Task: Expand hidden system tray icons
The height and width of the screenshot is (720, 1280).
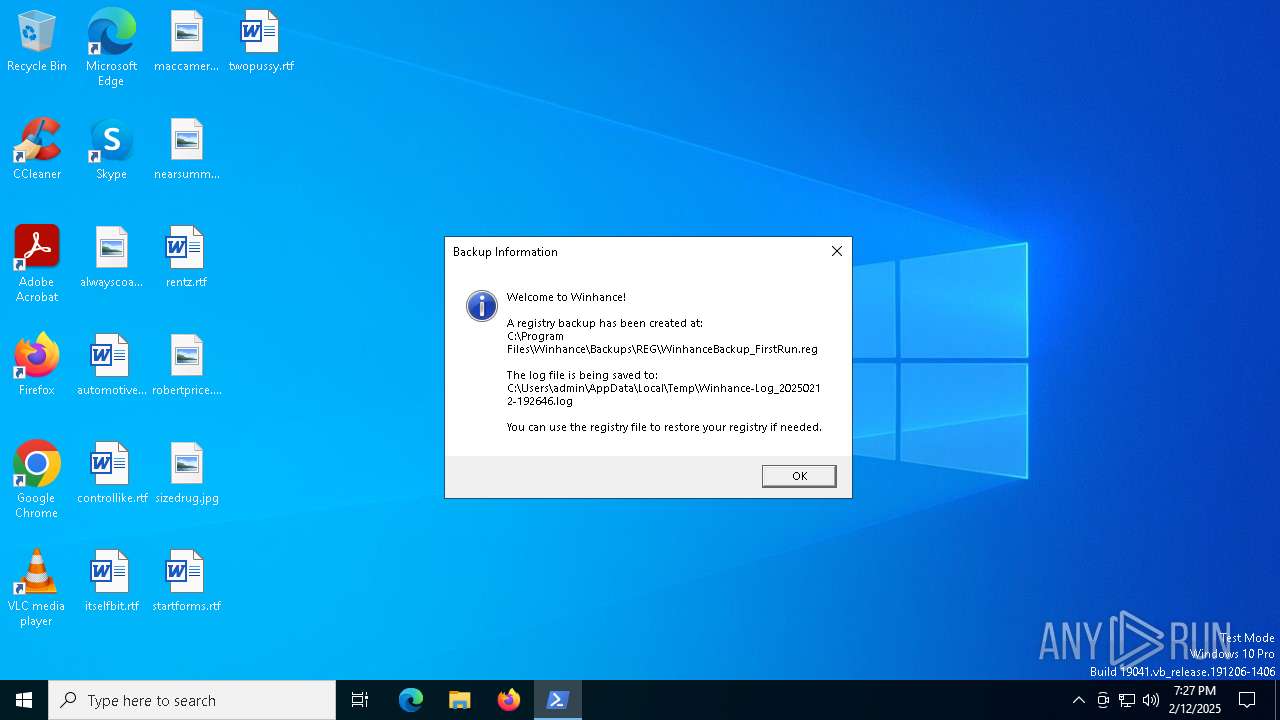Action: click(1078, 700)
